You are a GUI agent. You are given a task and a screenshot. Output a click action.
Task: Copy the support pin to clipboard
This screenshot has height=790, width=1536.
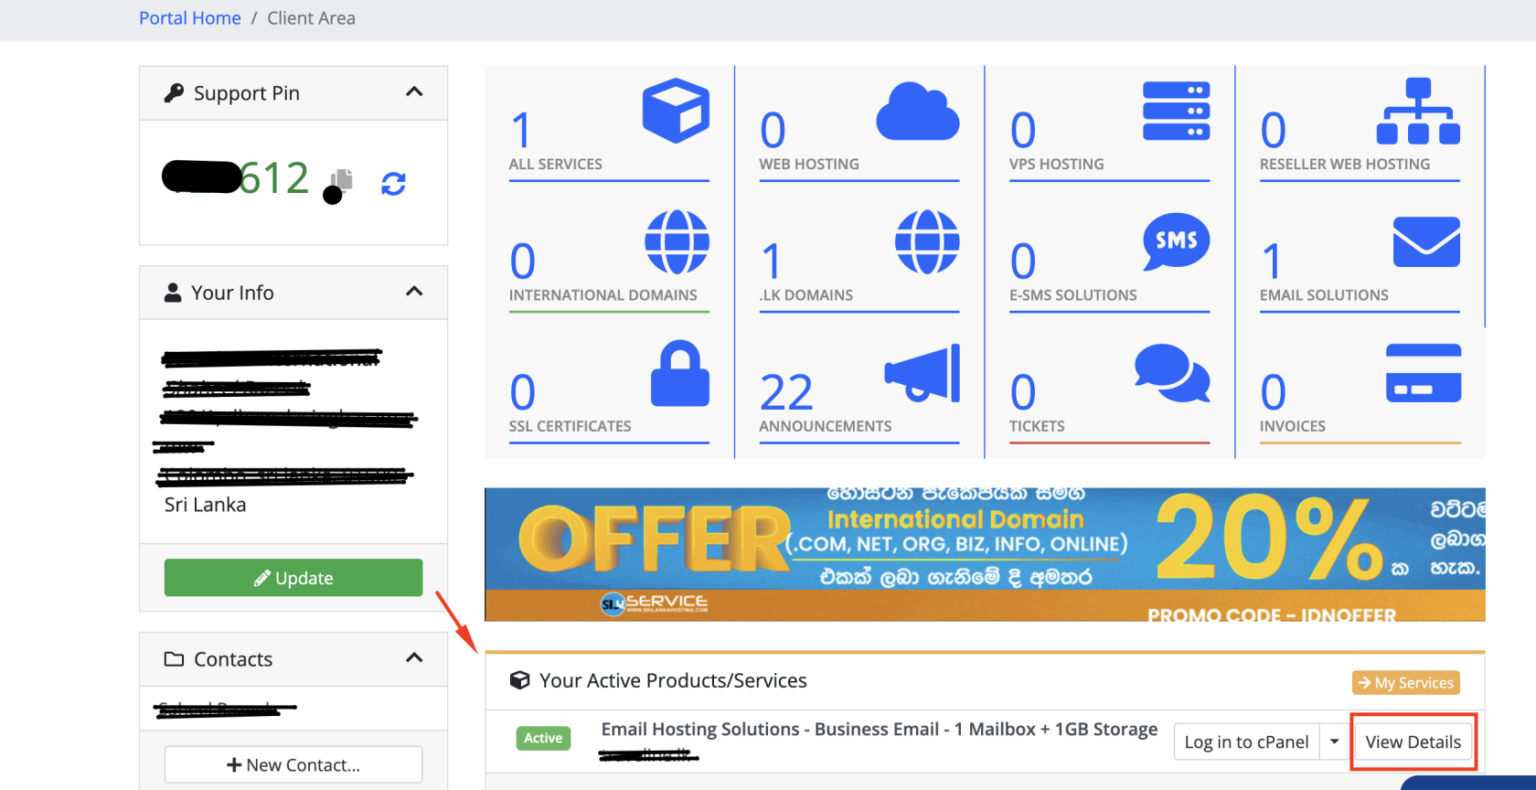[343, 180]
